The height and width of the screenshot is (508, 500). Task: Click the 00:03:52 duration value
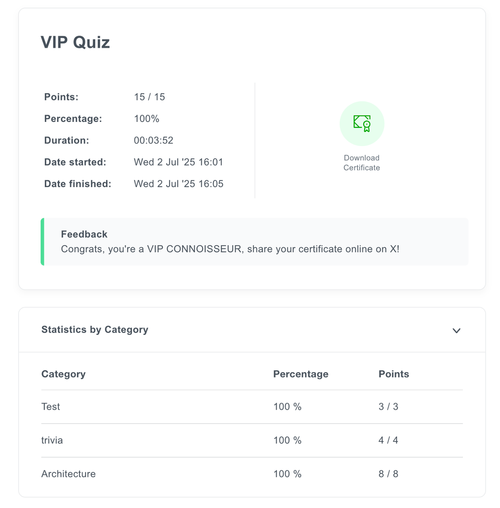[x=153, y=140]
